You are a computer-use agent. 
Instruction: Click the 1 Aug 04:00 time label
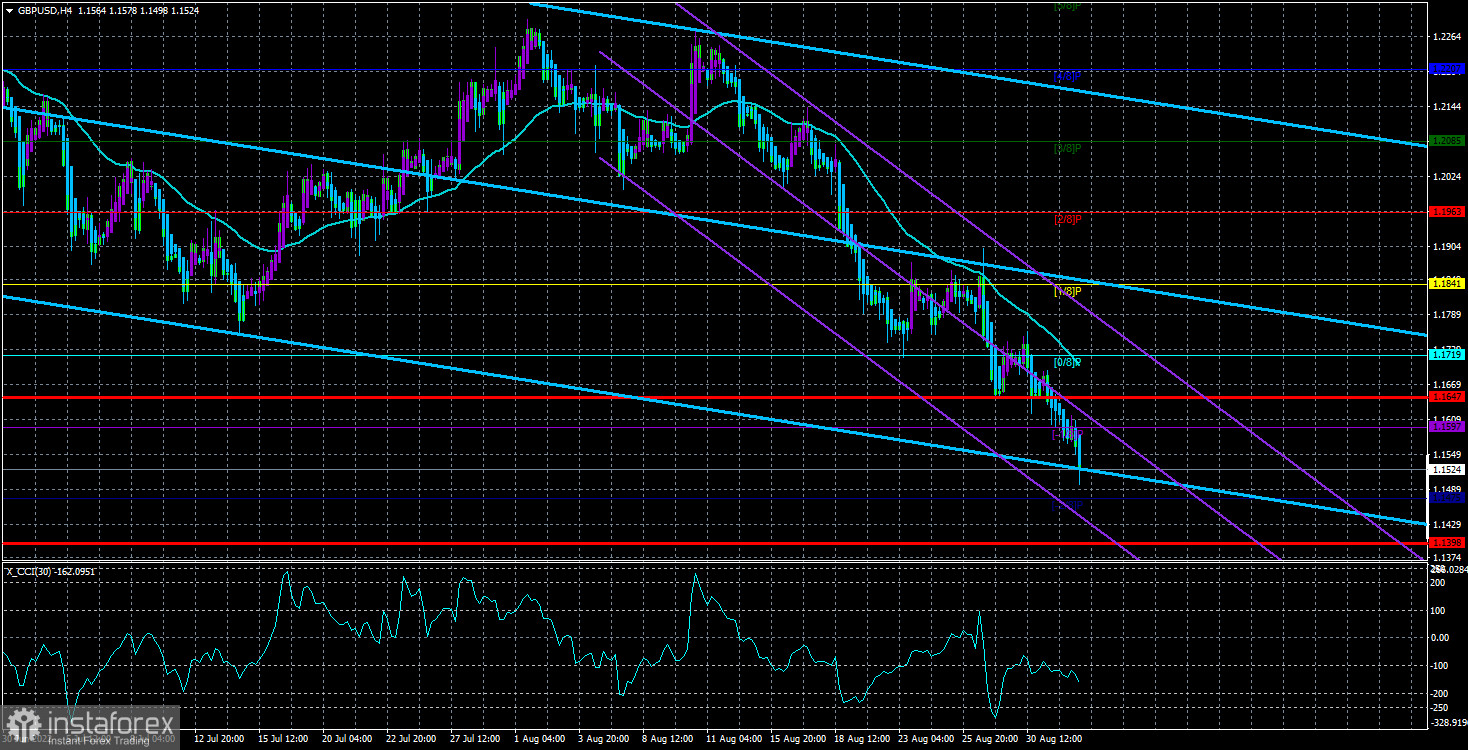point(540,739)
